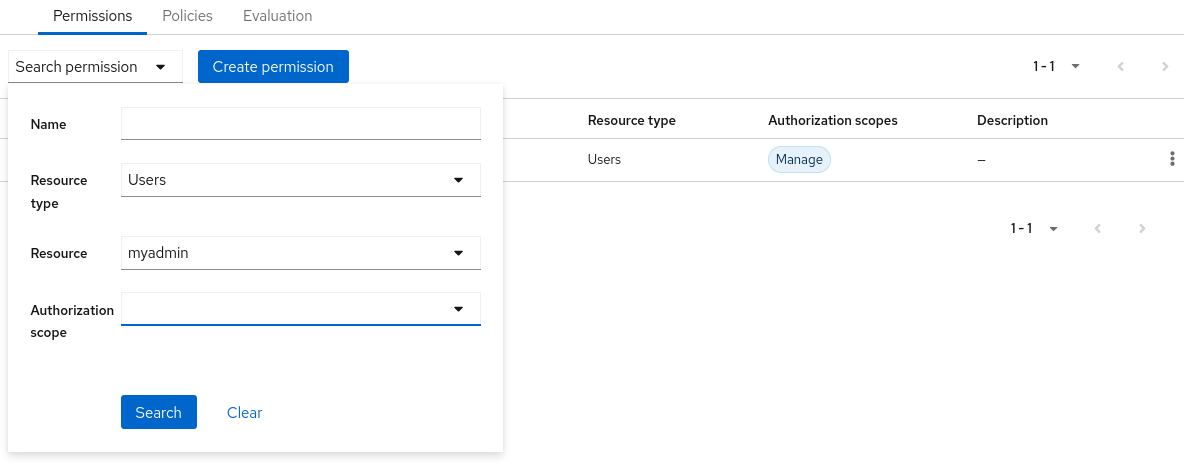Expand the Authorization scope dropdown
Viewport: 1184px width, 464px height.
pyautogui.click(x=300, y=309)
